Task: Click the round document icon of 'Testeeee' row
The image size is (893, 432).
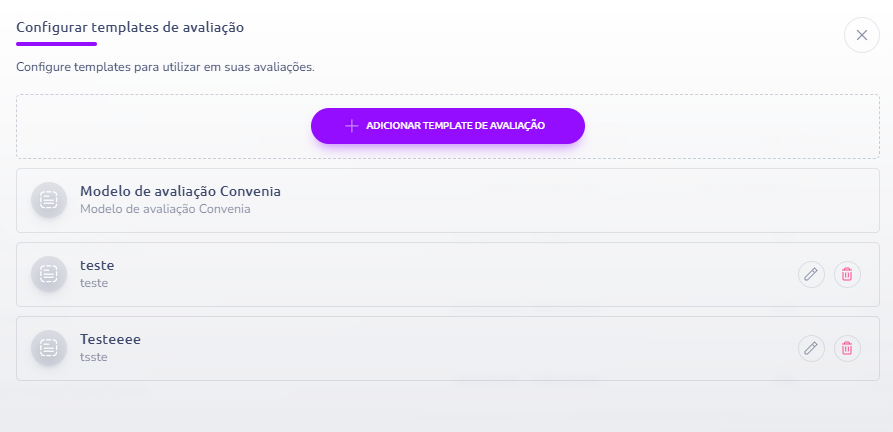Action: tap(49, 348)
